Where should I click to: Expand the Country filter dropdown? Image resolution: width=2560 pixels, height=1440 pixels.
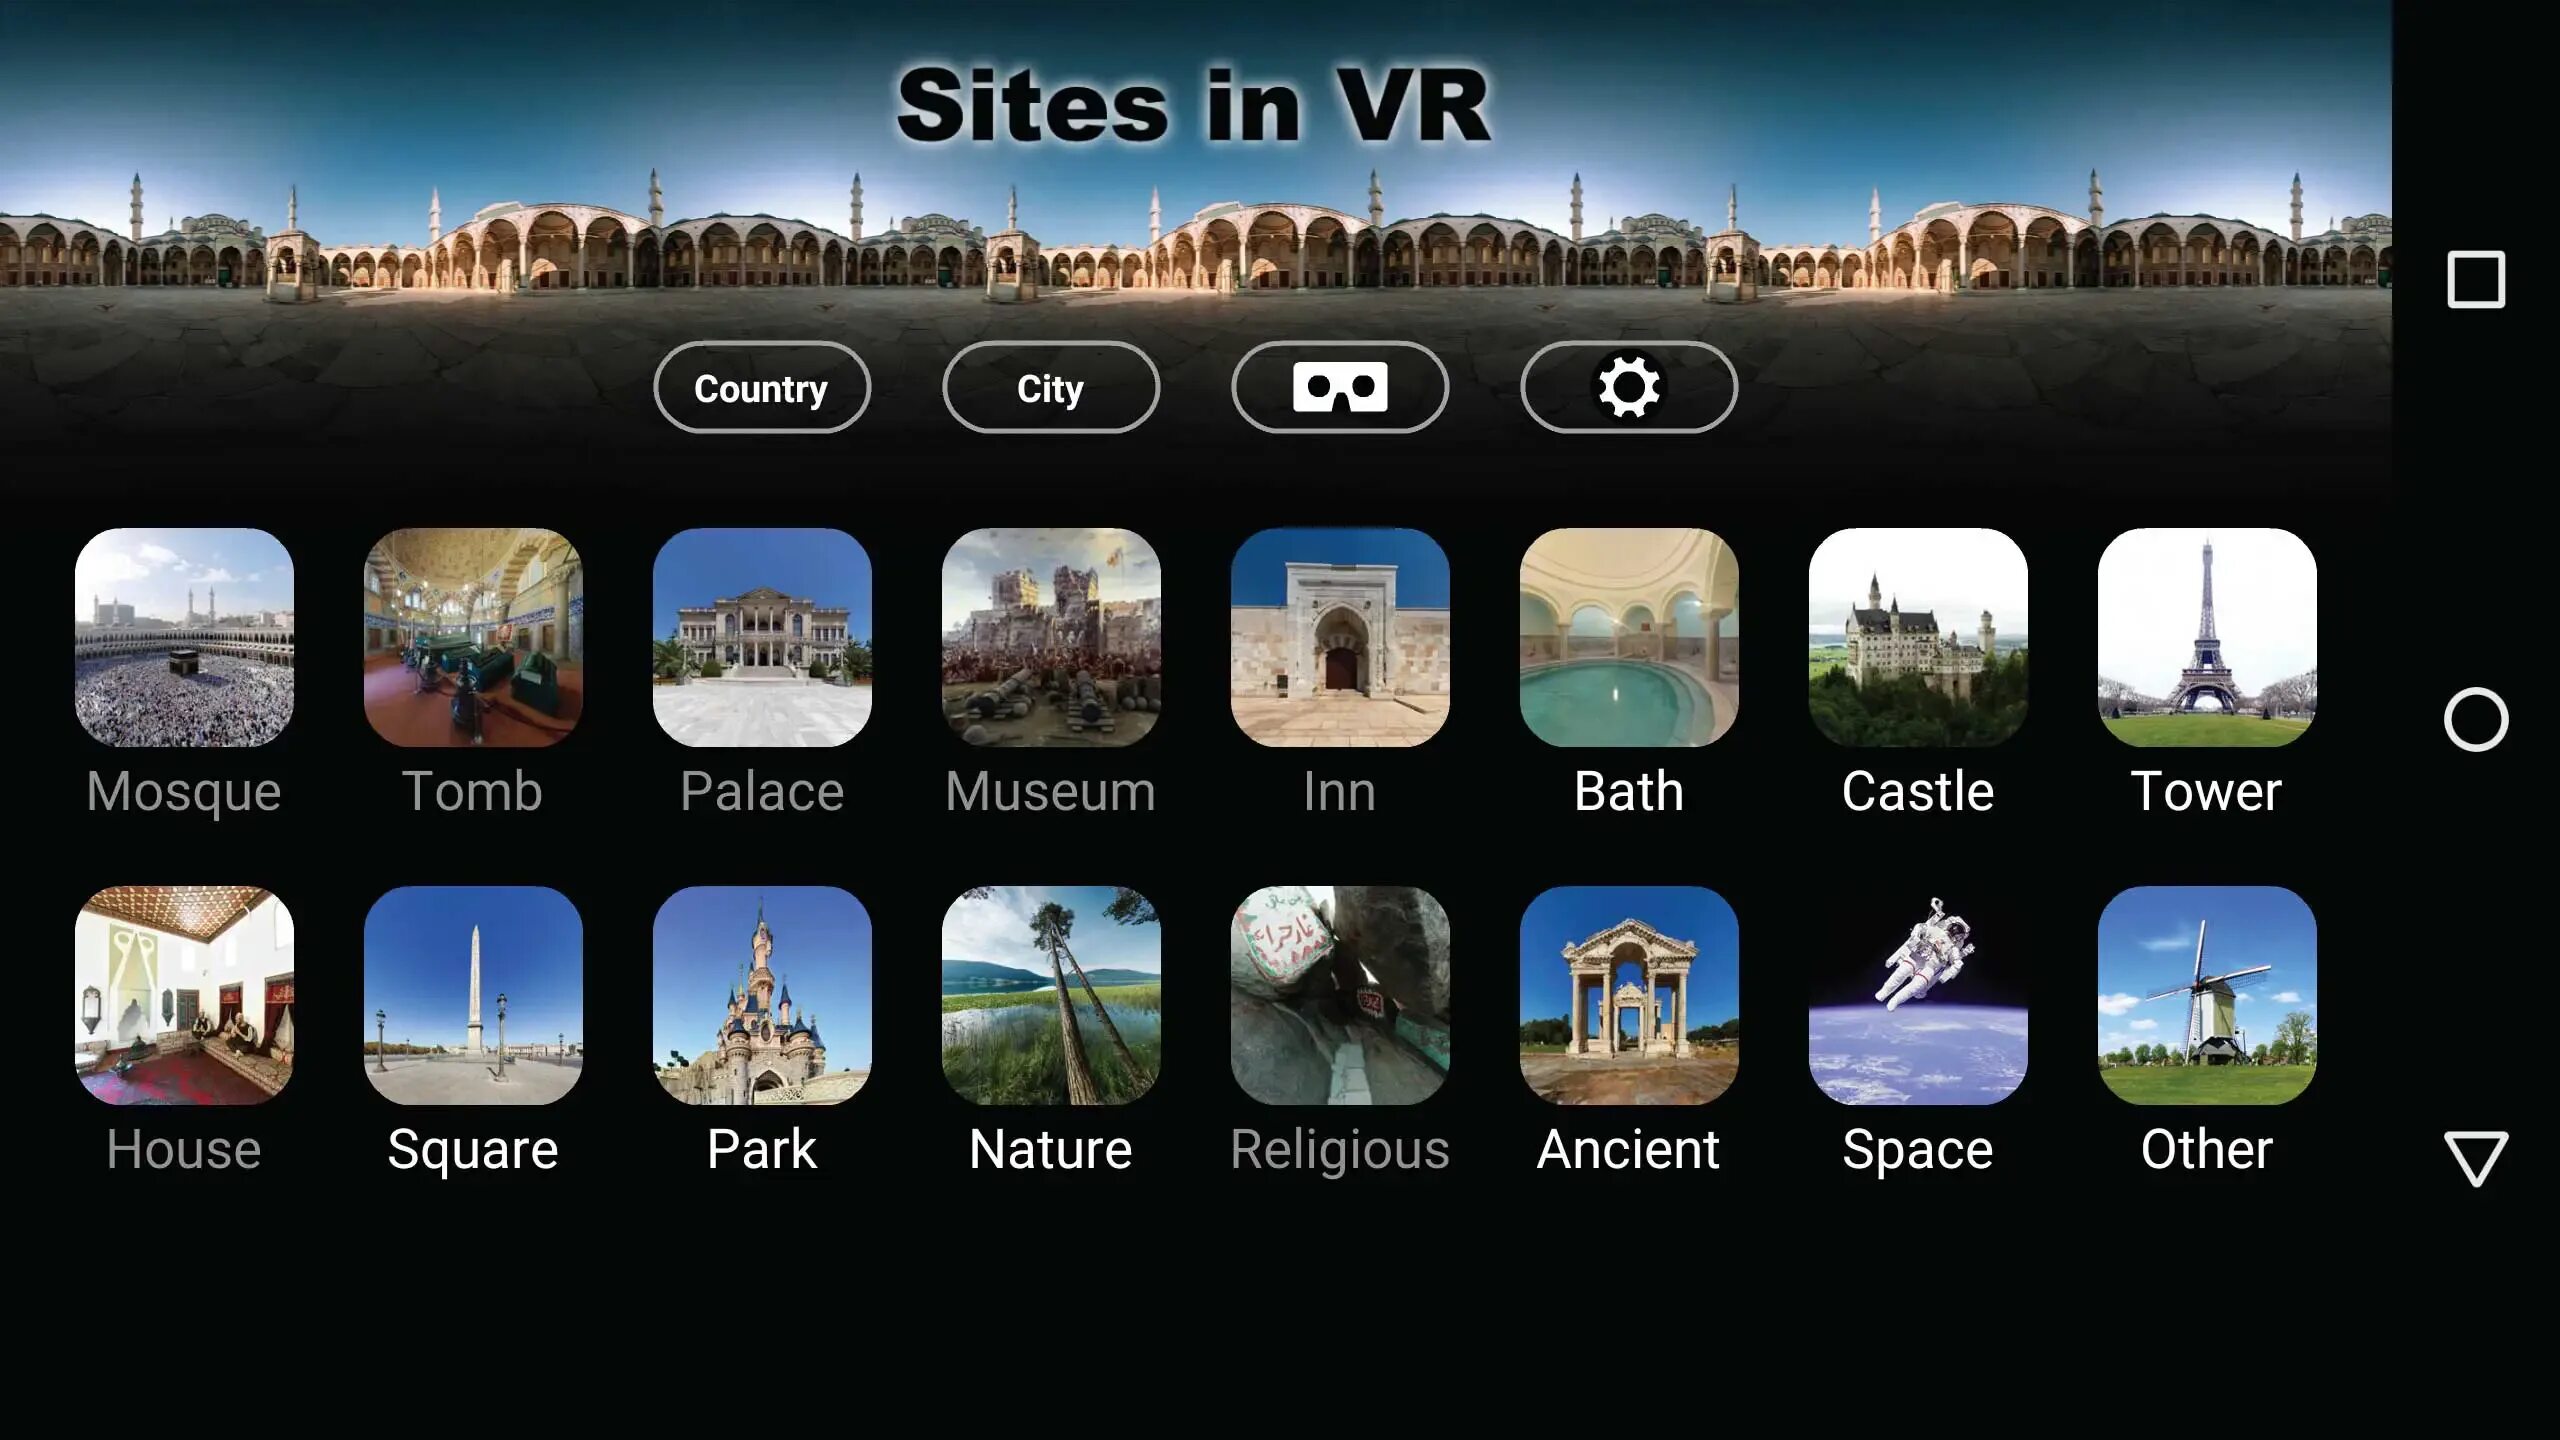(761, 387)
